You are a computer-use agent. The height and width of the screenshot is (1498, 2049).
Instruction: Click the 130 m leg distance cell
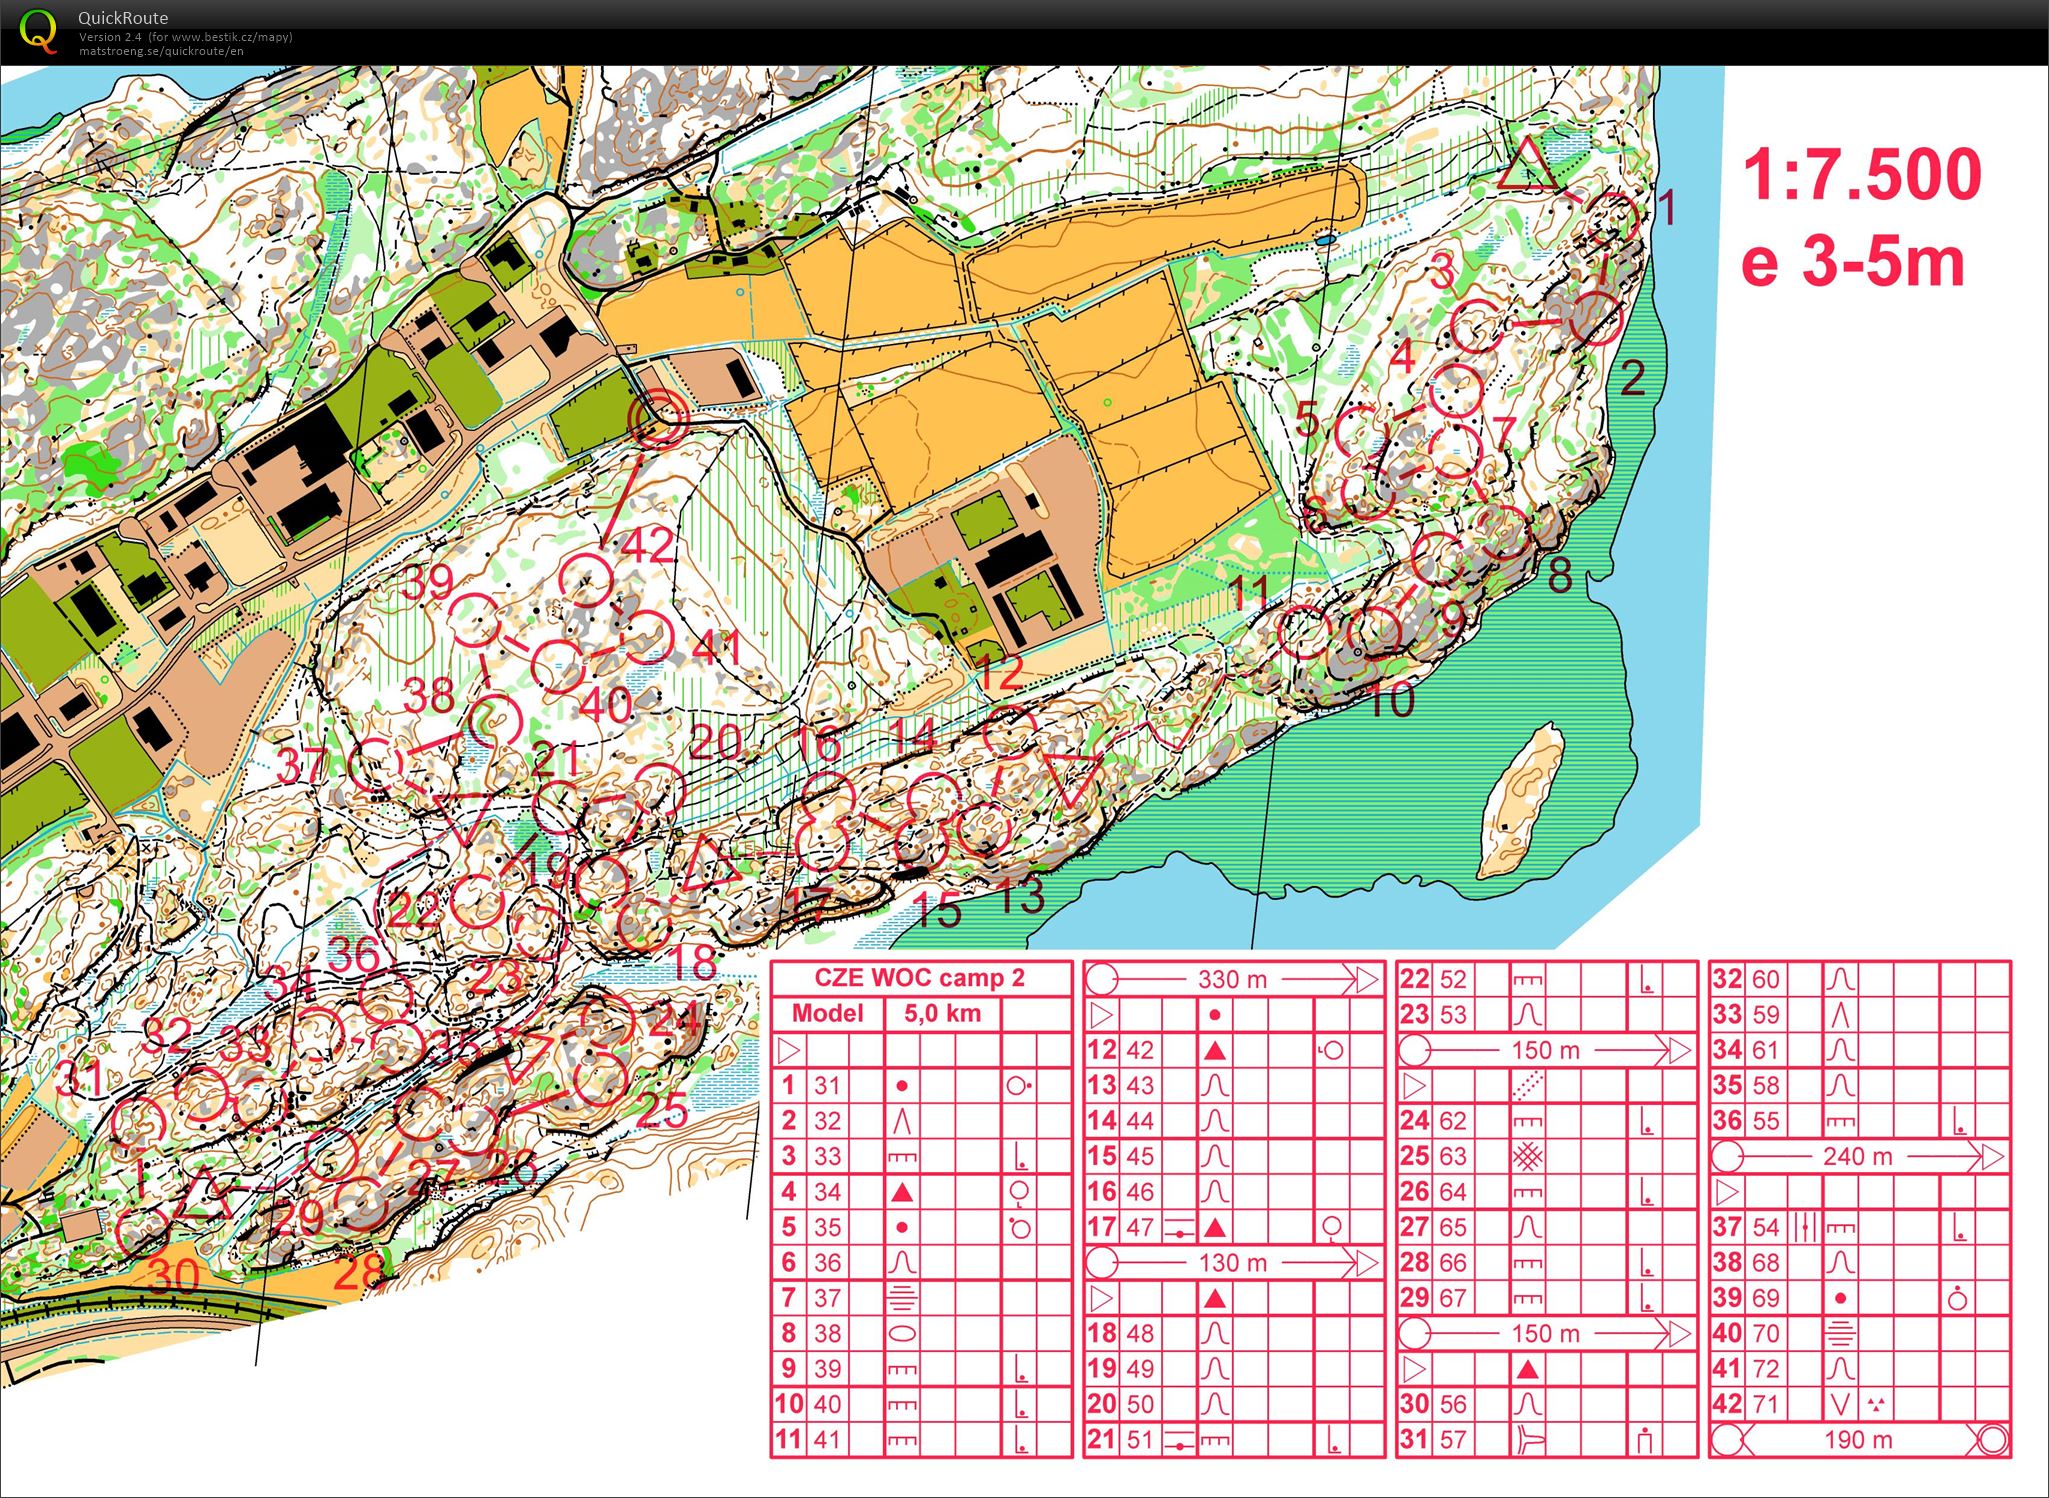click(x=1233, y=1262)
